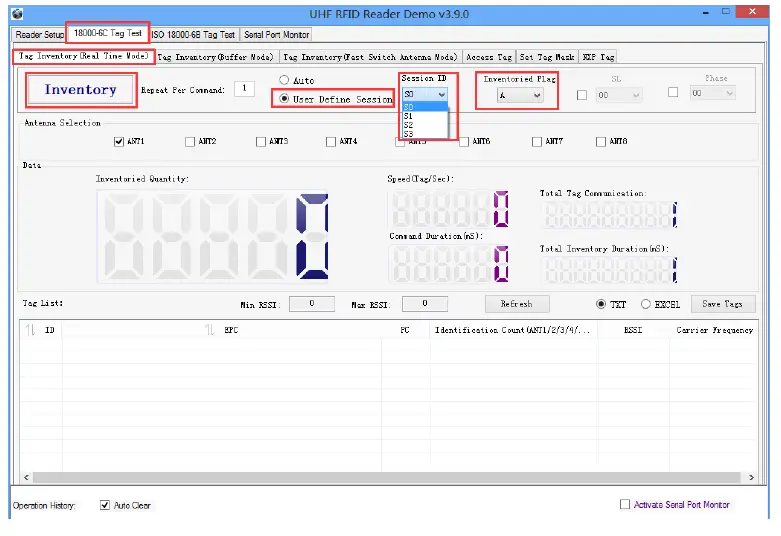
Task: Select Tag Inventory (Buffer Mode) tab
Action: [x=216, y=57]
